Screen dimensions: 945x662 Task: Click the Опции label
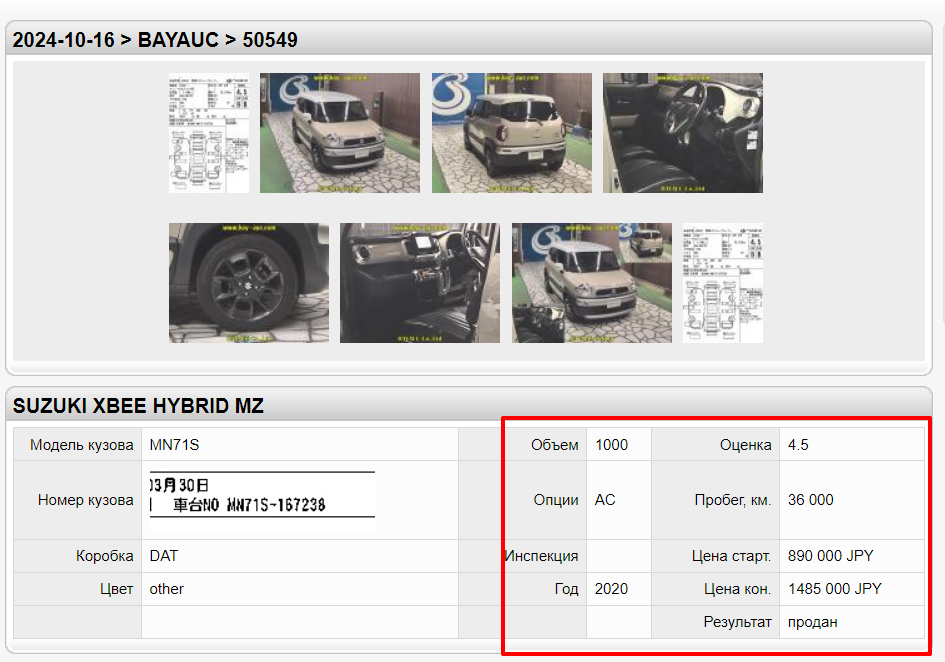(x=556, y=500)
